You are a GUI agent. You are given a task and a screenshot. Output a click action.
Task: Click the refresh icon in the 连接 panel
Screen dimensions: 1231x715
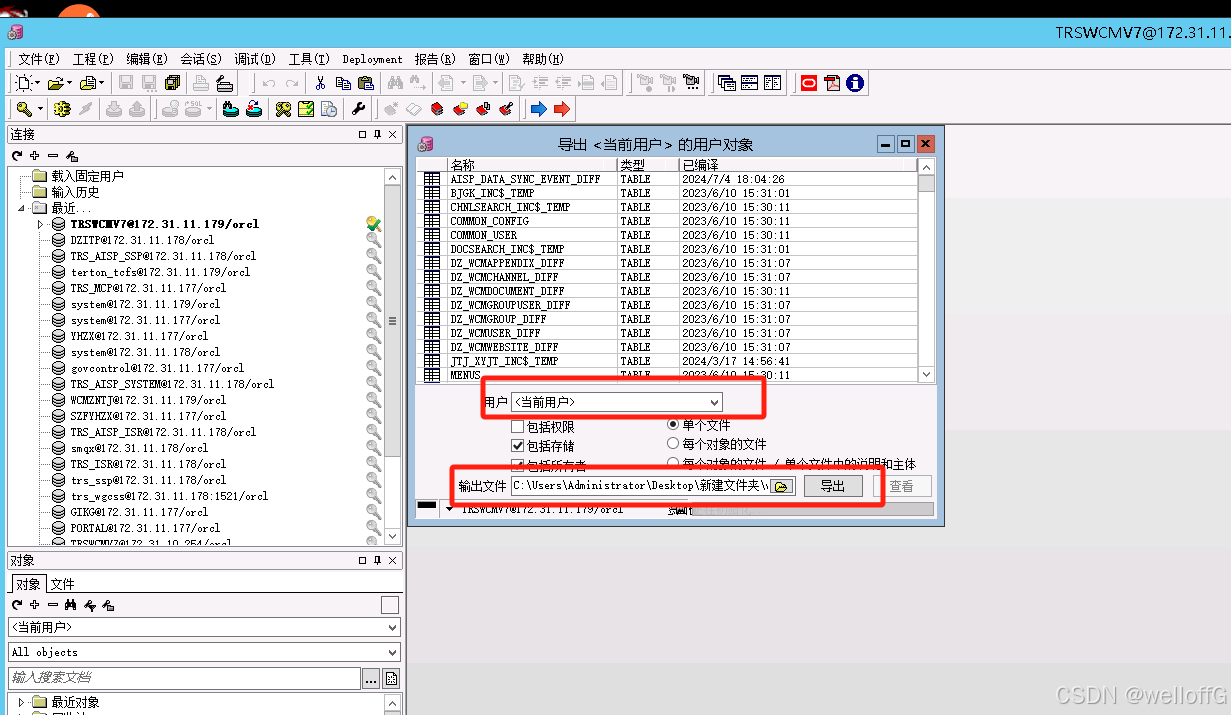pos(16,156)
